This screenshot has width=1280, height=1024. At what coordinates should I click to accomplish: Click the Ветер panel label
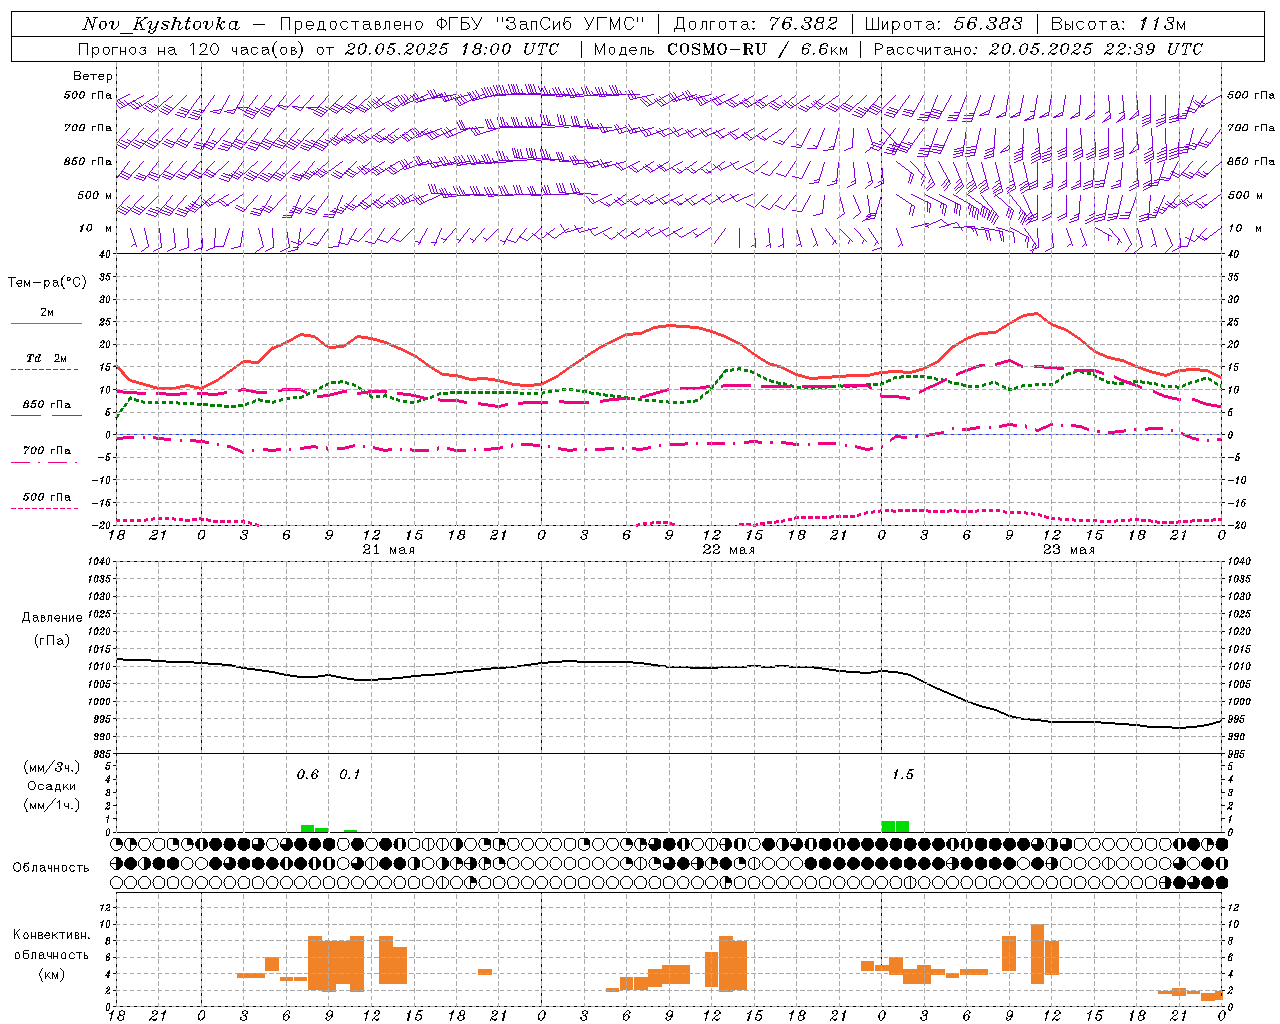(93, 76)
